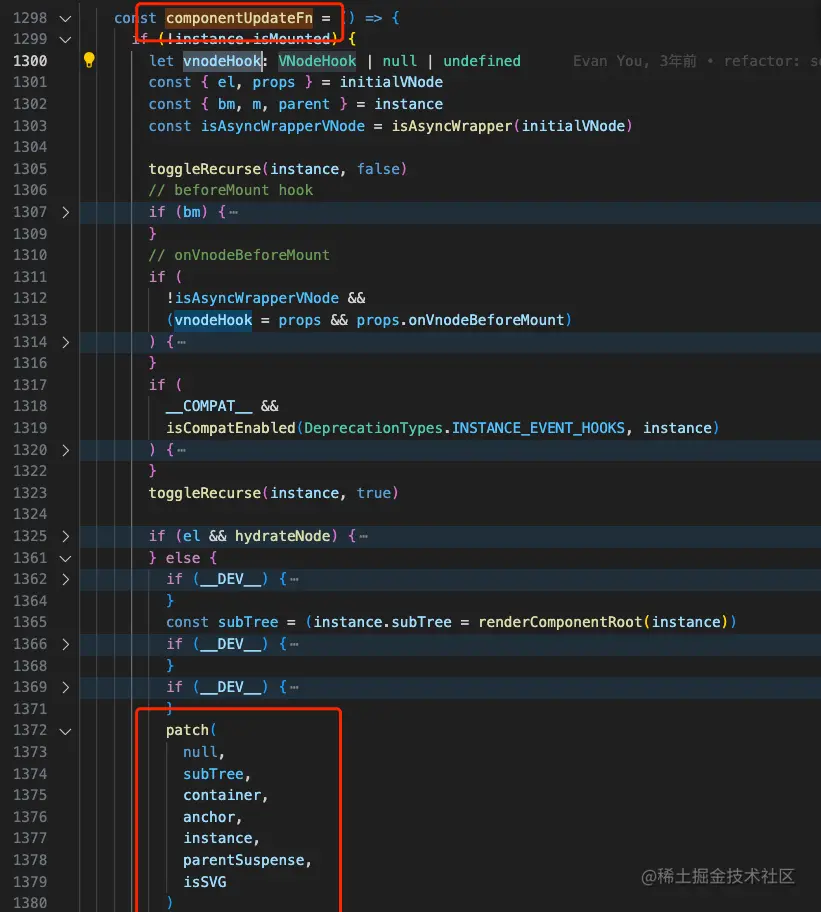Viewport: 821px width, 912px height.
Task: Click the 'patch' function call
Action: [x=187, y=730]
